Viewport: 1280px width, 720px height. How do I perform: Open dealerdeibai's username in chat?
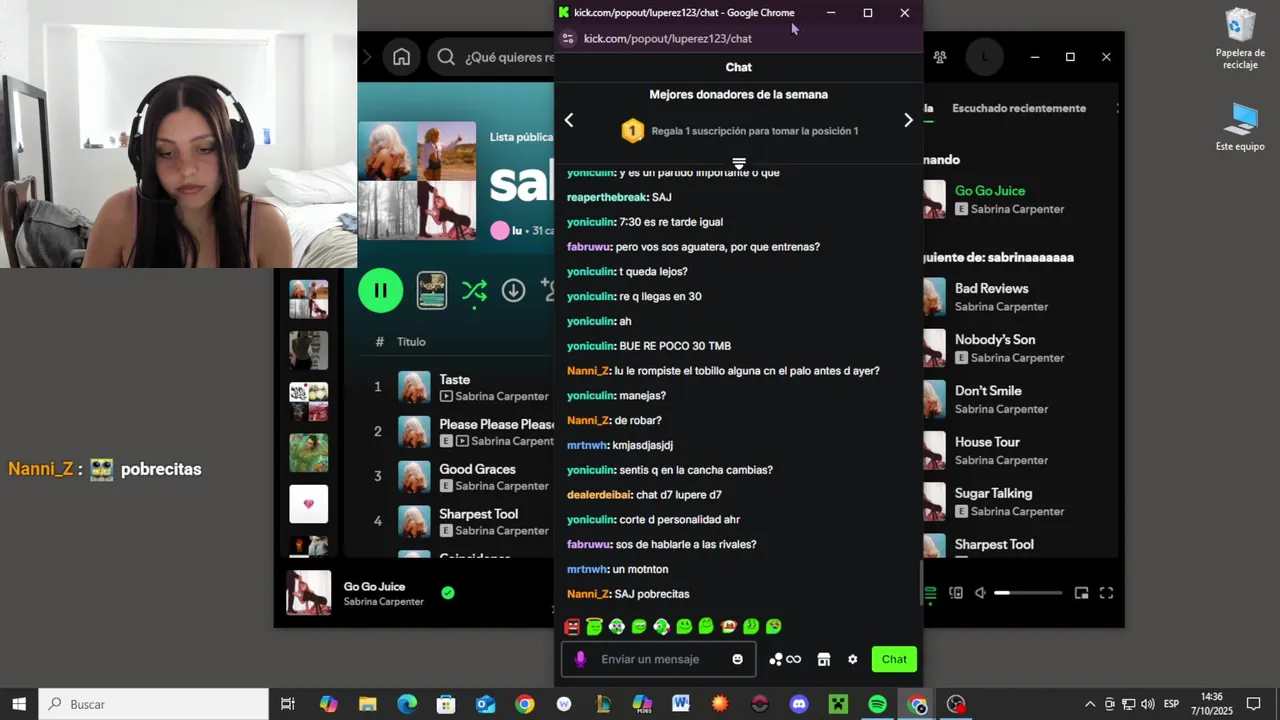point(599,495)
